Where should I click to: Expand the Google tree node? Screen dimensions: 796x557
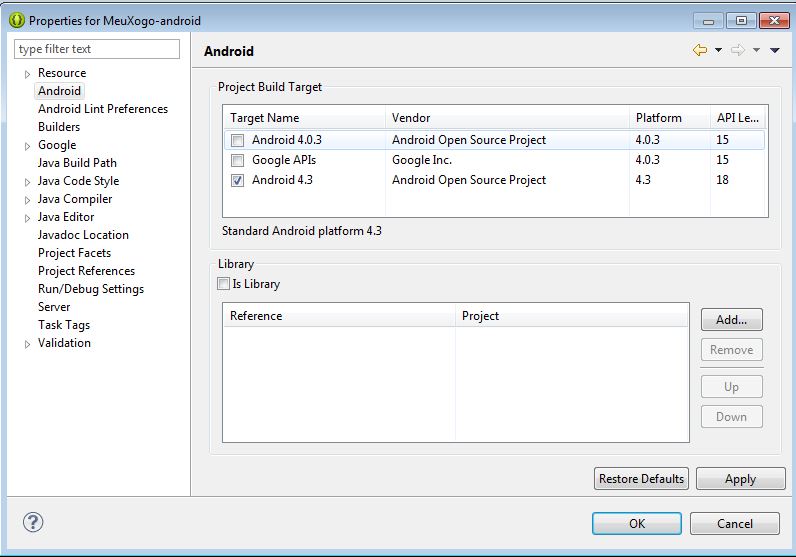point(27,146)
